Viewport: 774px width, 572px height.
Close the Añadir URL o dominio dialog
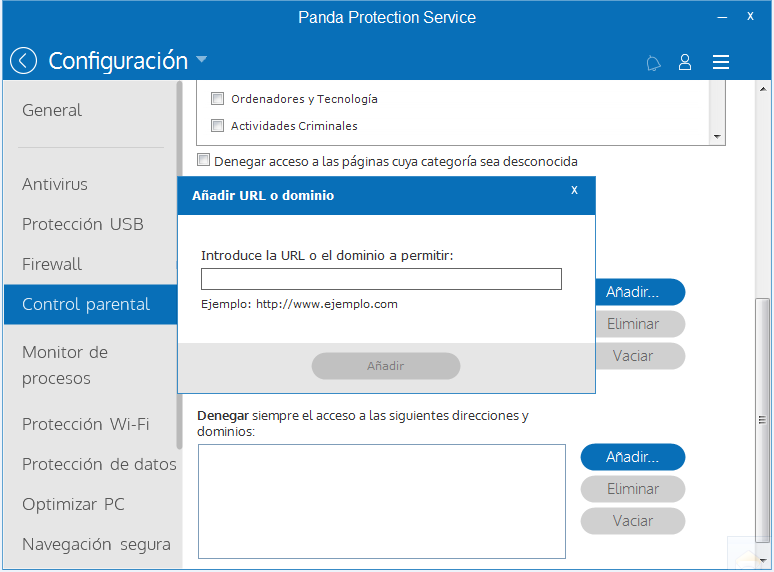point(574,190)
